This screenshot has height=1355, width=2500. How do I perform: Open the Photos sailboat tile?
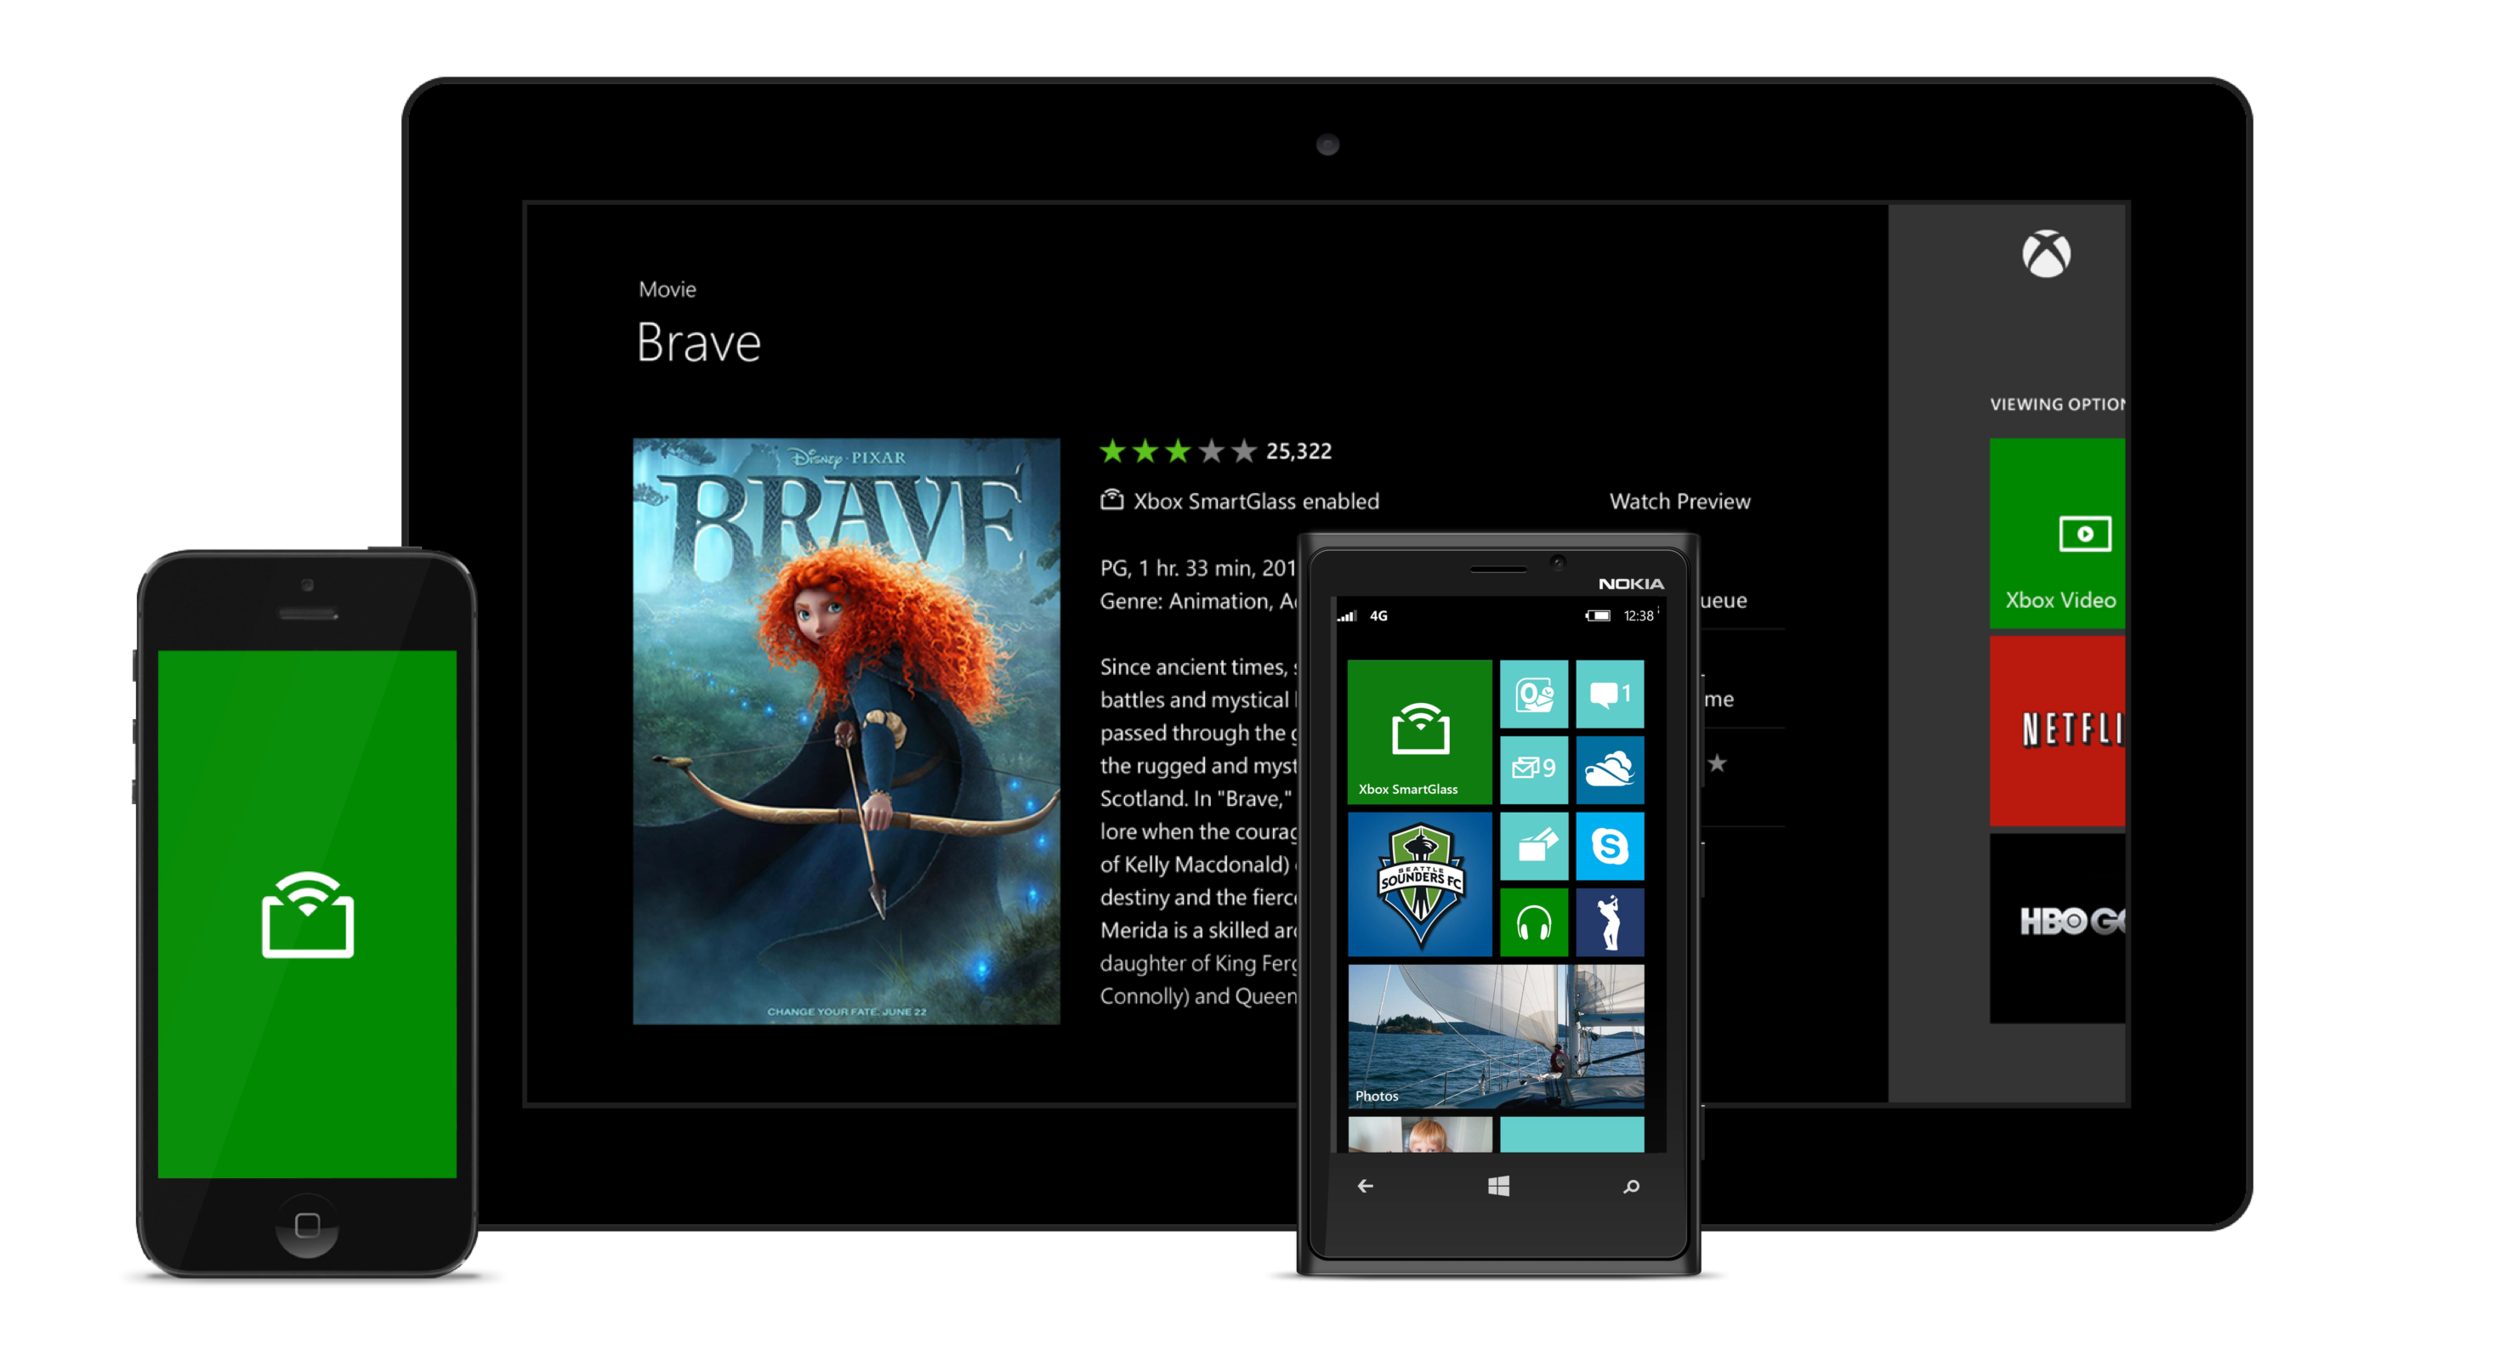1495,1036
